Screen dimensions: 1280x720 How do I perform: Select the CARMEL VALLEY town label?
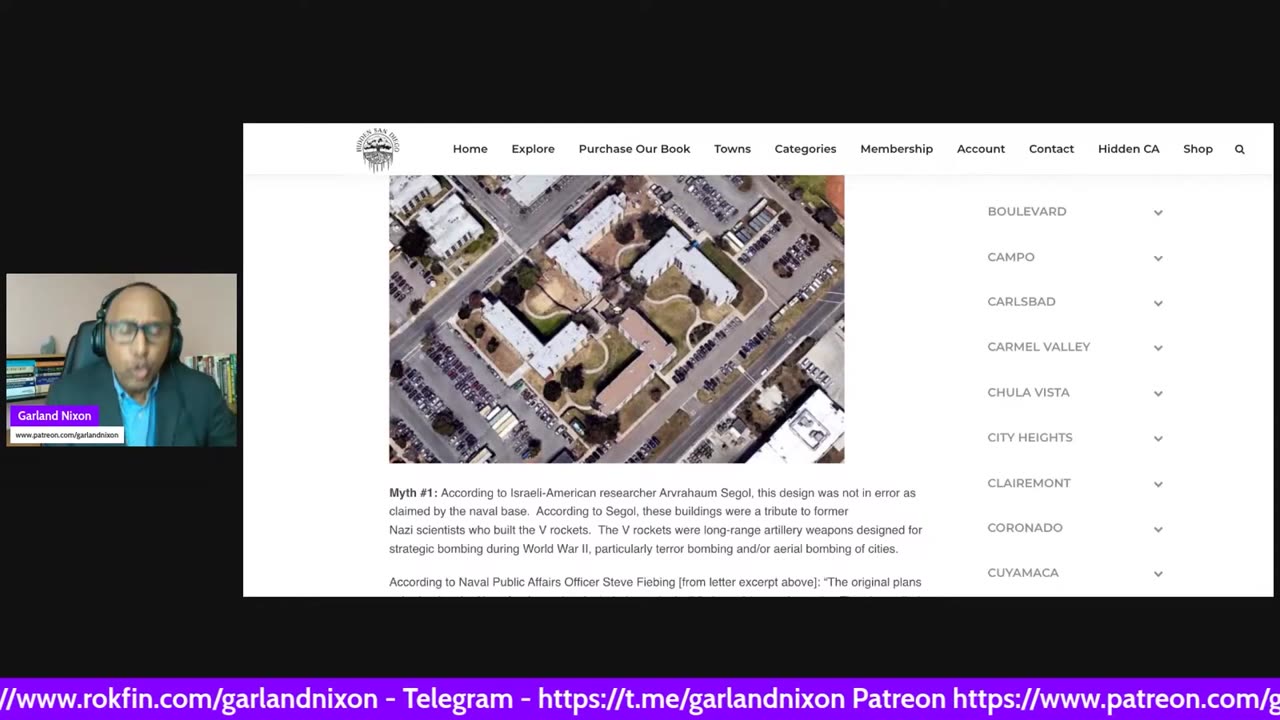click(x=1039, y=347)
